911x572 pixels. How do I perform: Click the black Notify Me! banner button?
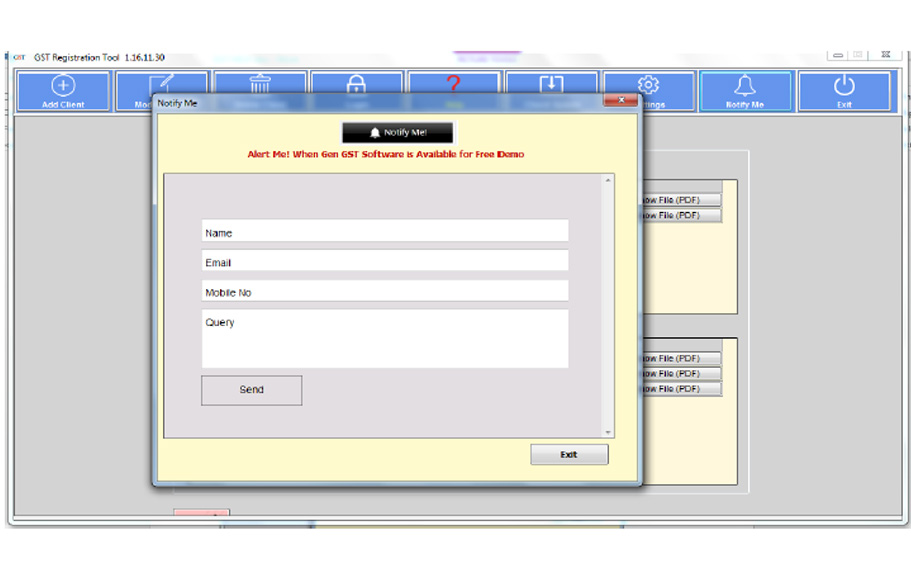point(398,132)
